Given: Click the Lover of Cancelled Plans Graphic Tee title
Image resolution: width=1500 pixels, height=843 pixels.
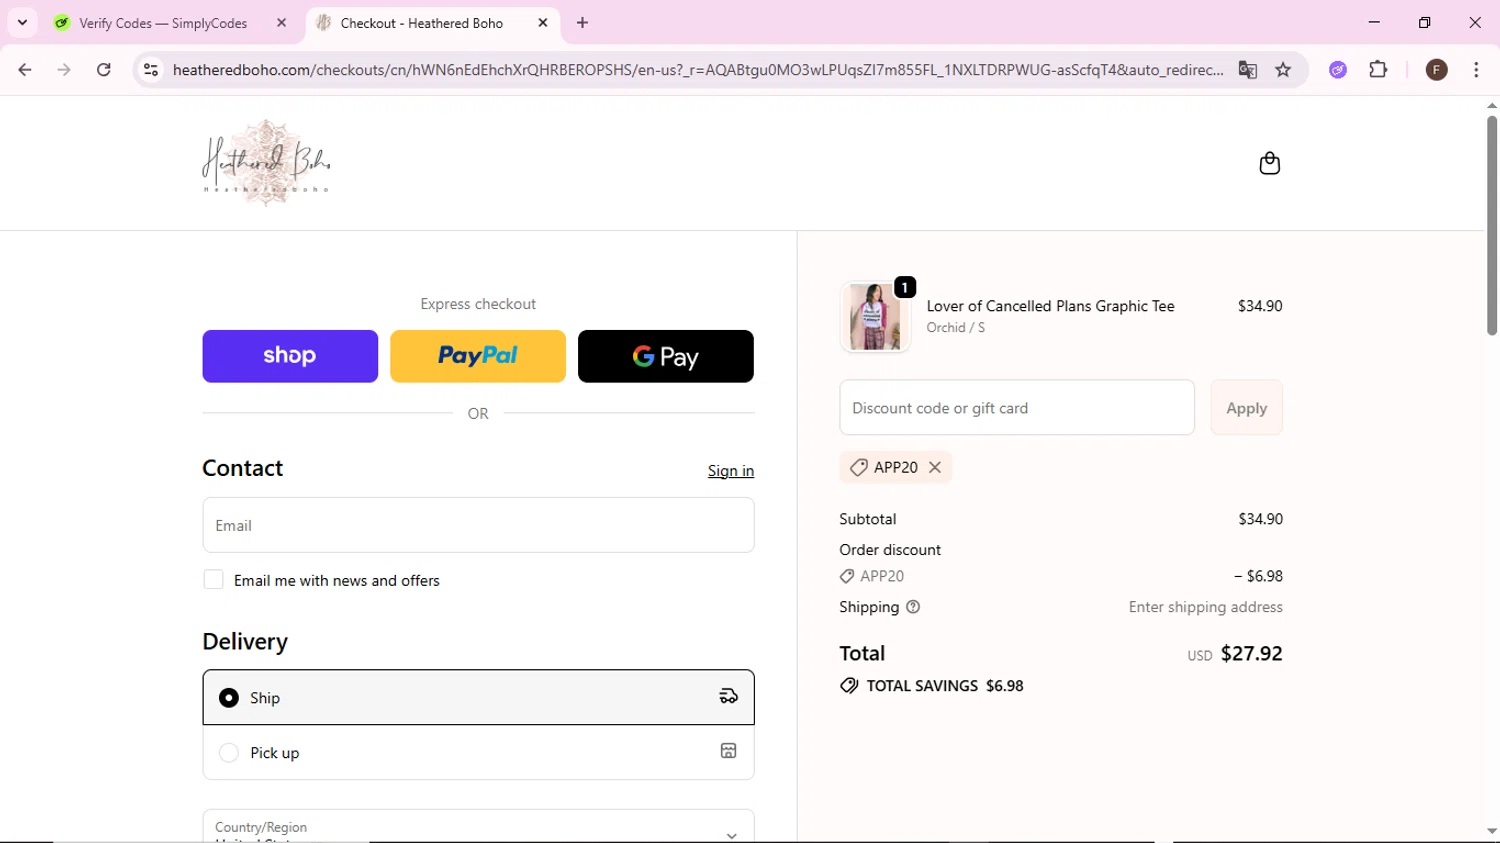Looking at the screenshot, I should coord(1050,306).
